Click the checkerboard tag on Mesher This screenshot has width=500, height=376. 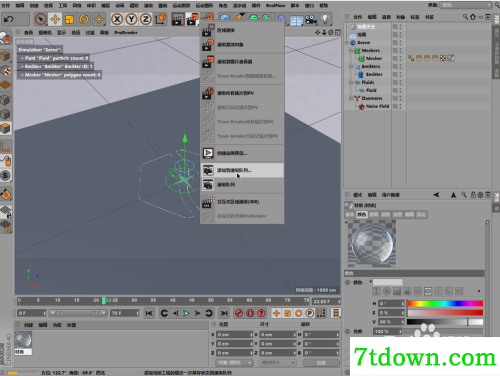pyautogui.click(x=443, y=58)
